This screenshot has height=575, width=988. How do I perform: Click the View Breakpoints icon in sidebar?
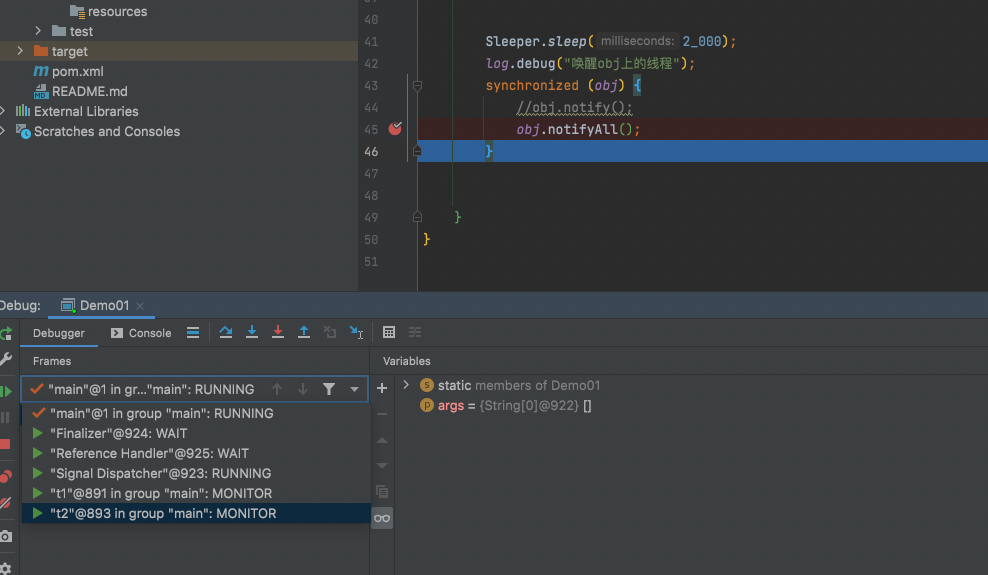[x=5, y=477]
